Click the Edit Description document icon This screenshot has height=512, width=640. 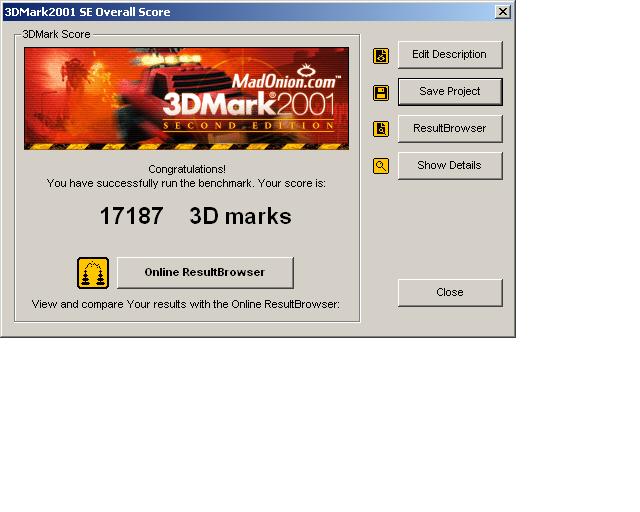tap(380, 55)
